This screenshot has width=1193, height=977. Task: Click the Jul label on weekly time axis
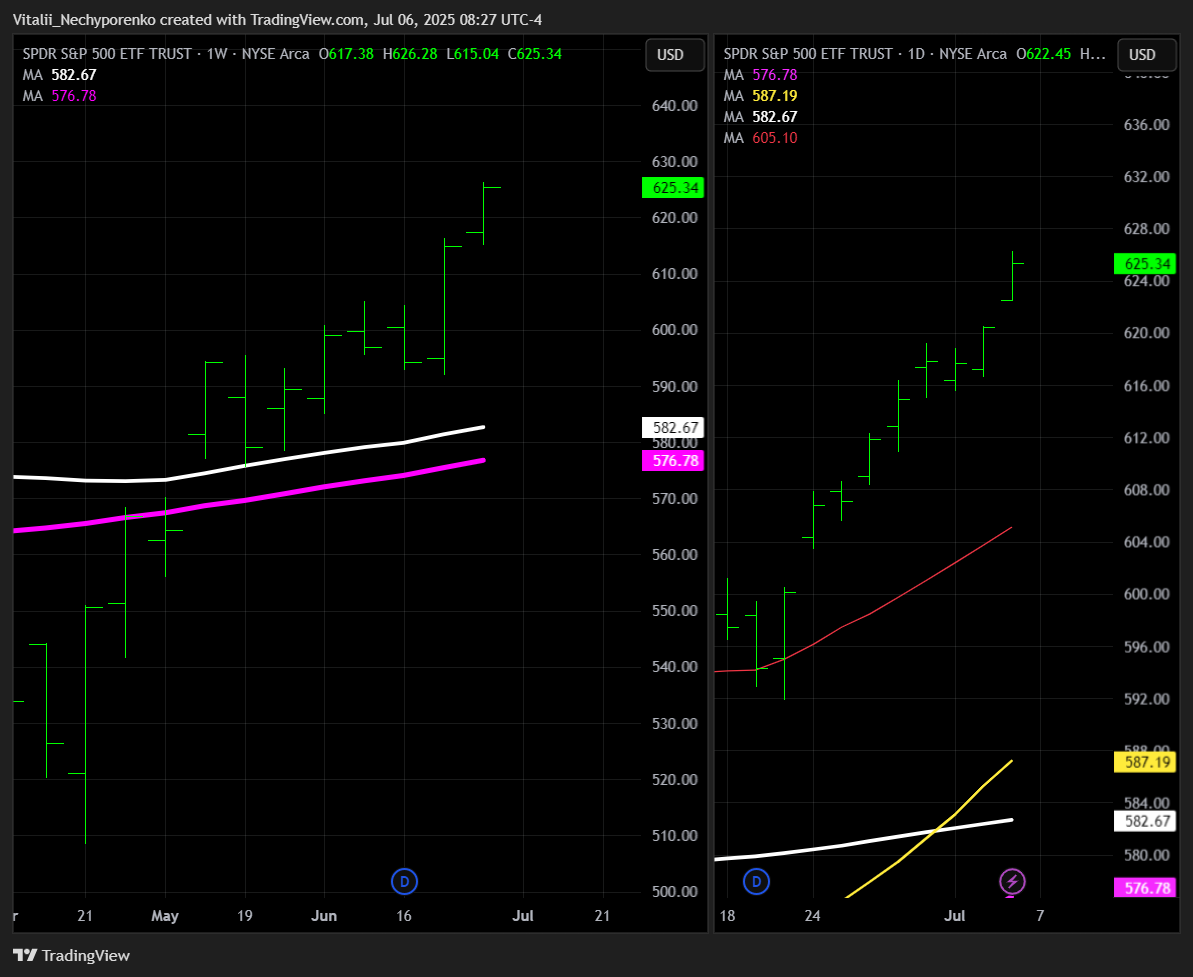click(523, 915)
